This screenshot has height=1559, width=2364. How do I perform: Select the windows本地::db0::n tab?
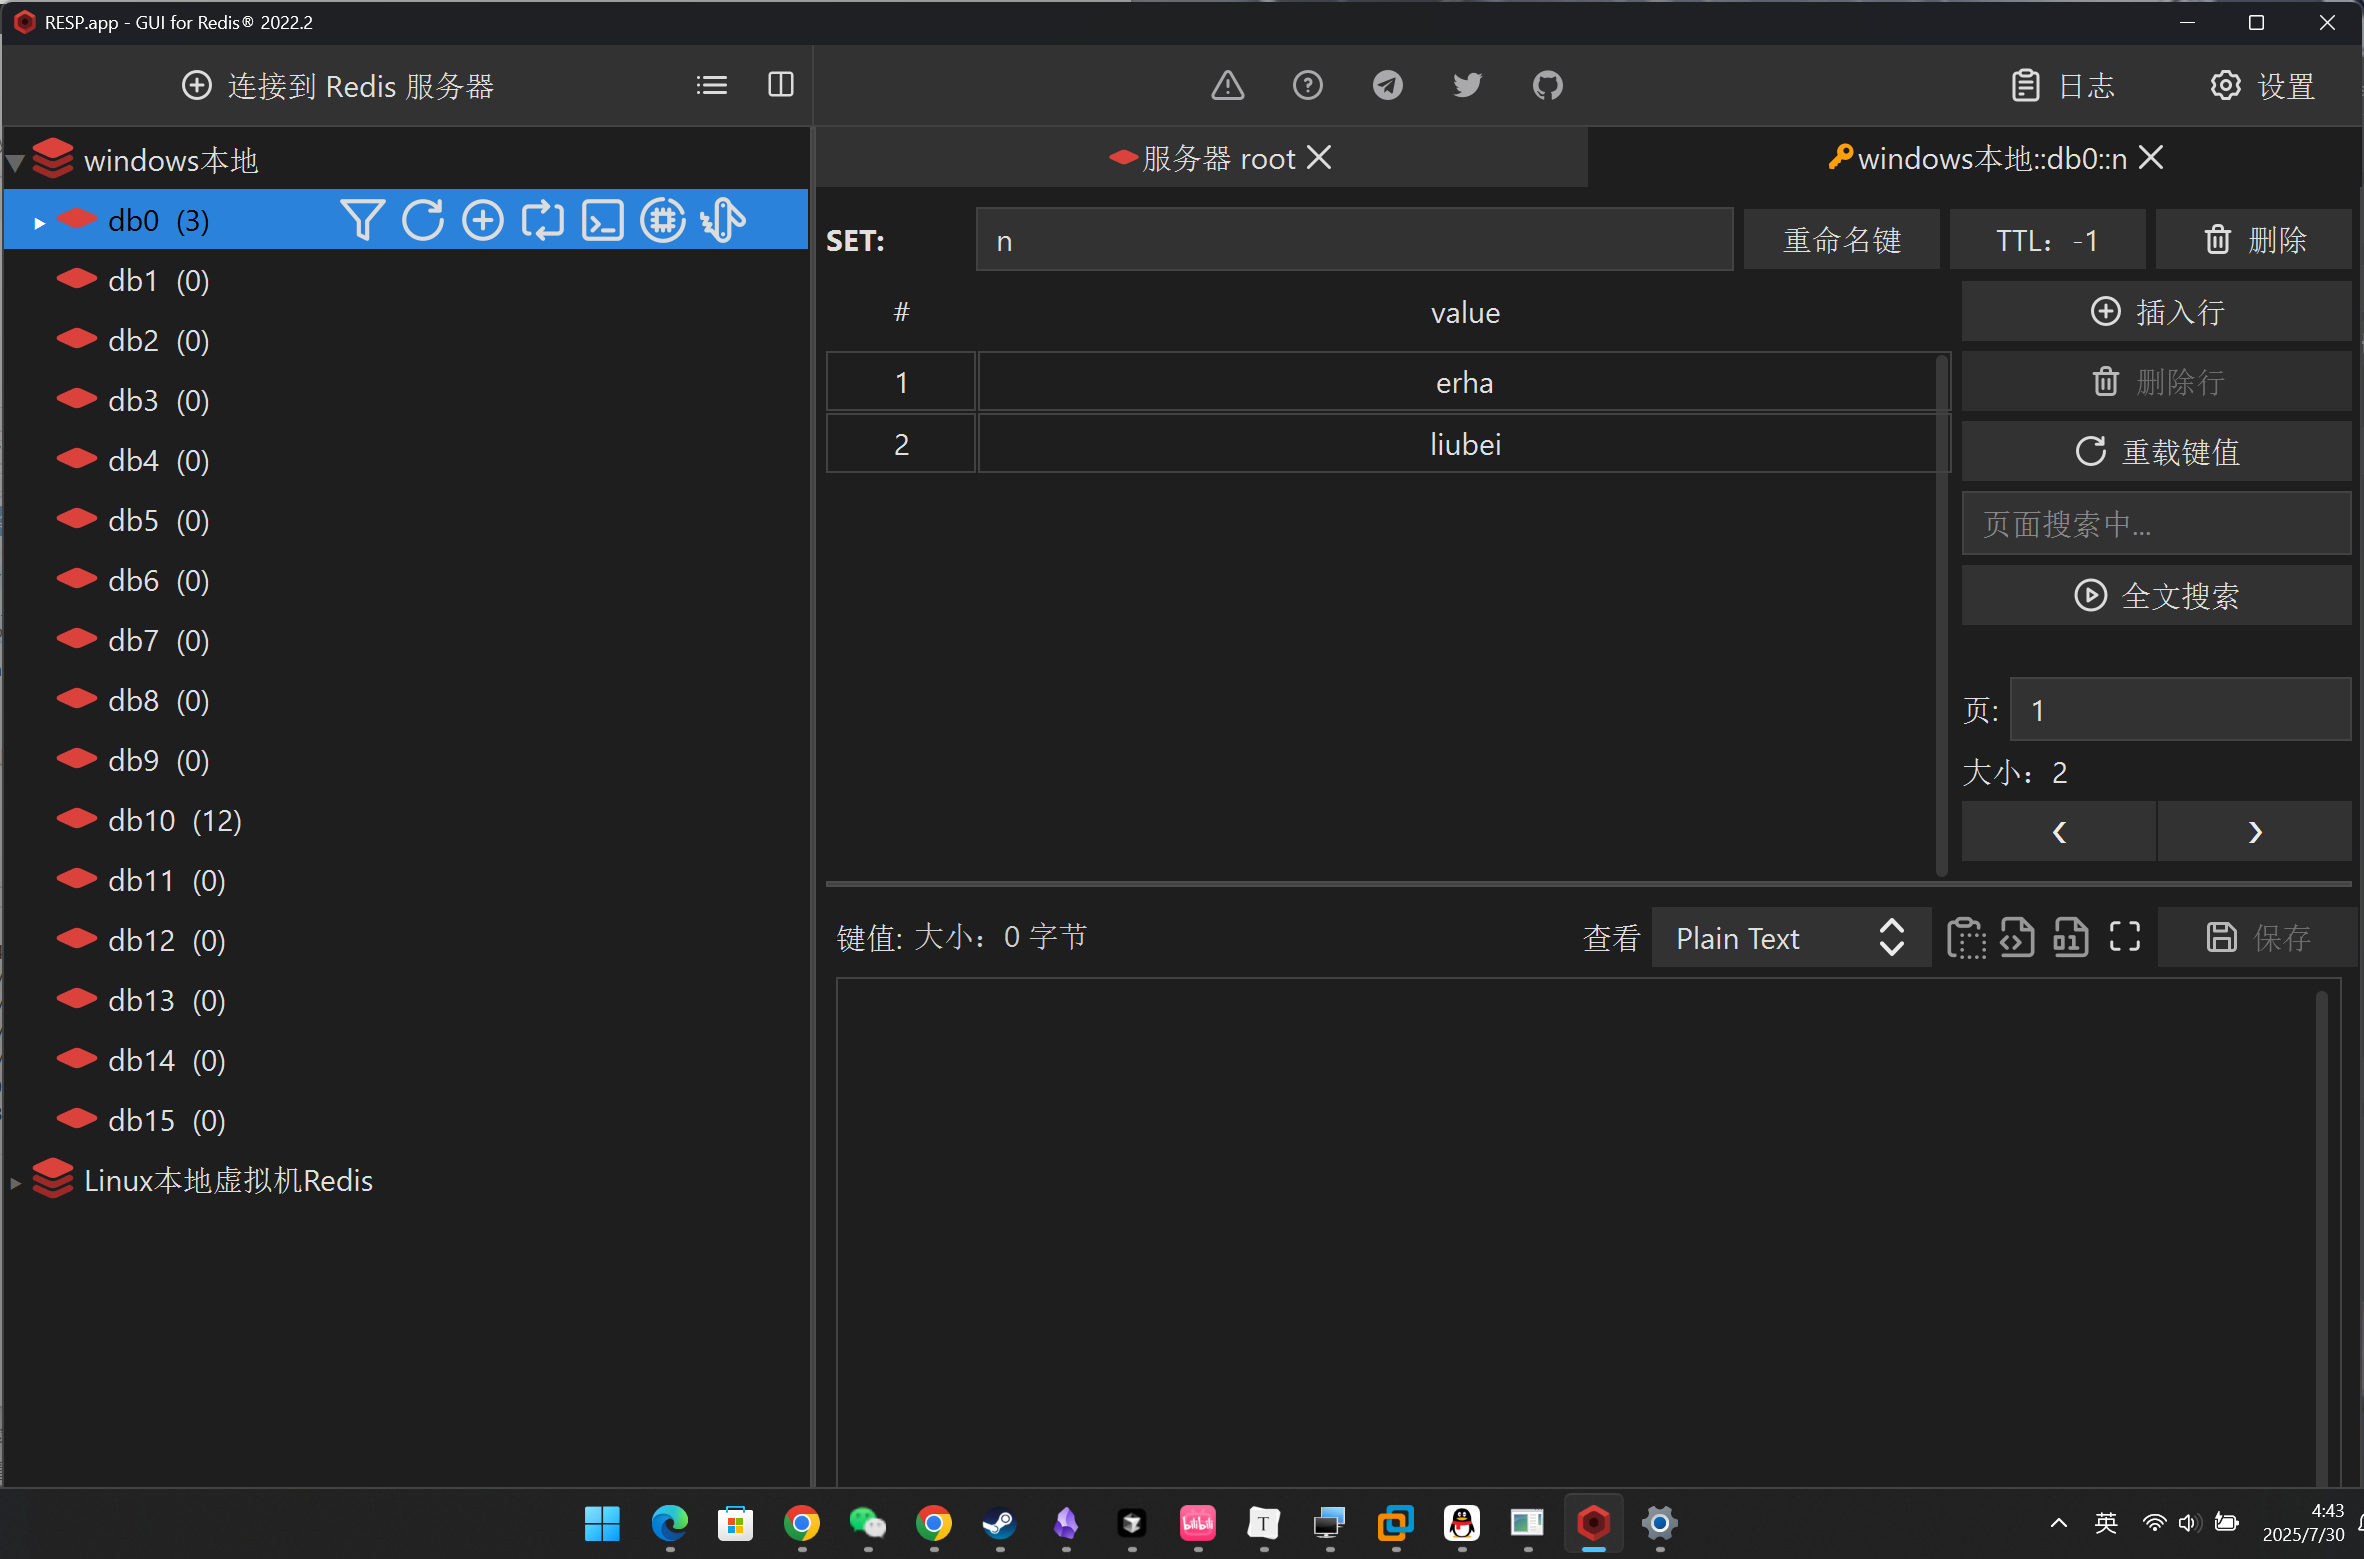[1990, 158]
